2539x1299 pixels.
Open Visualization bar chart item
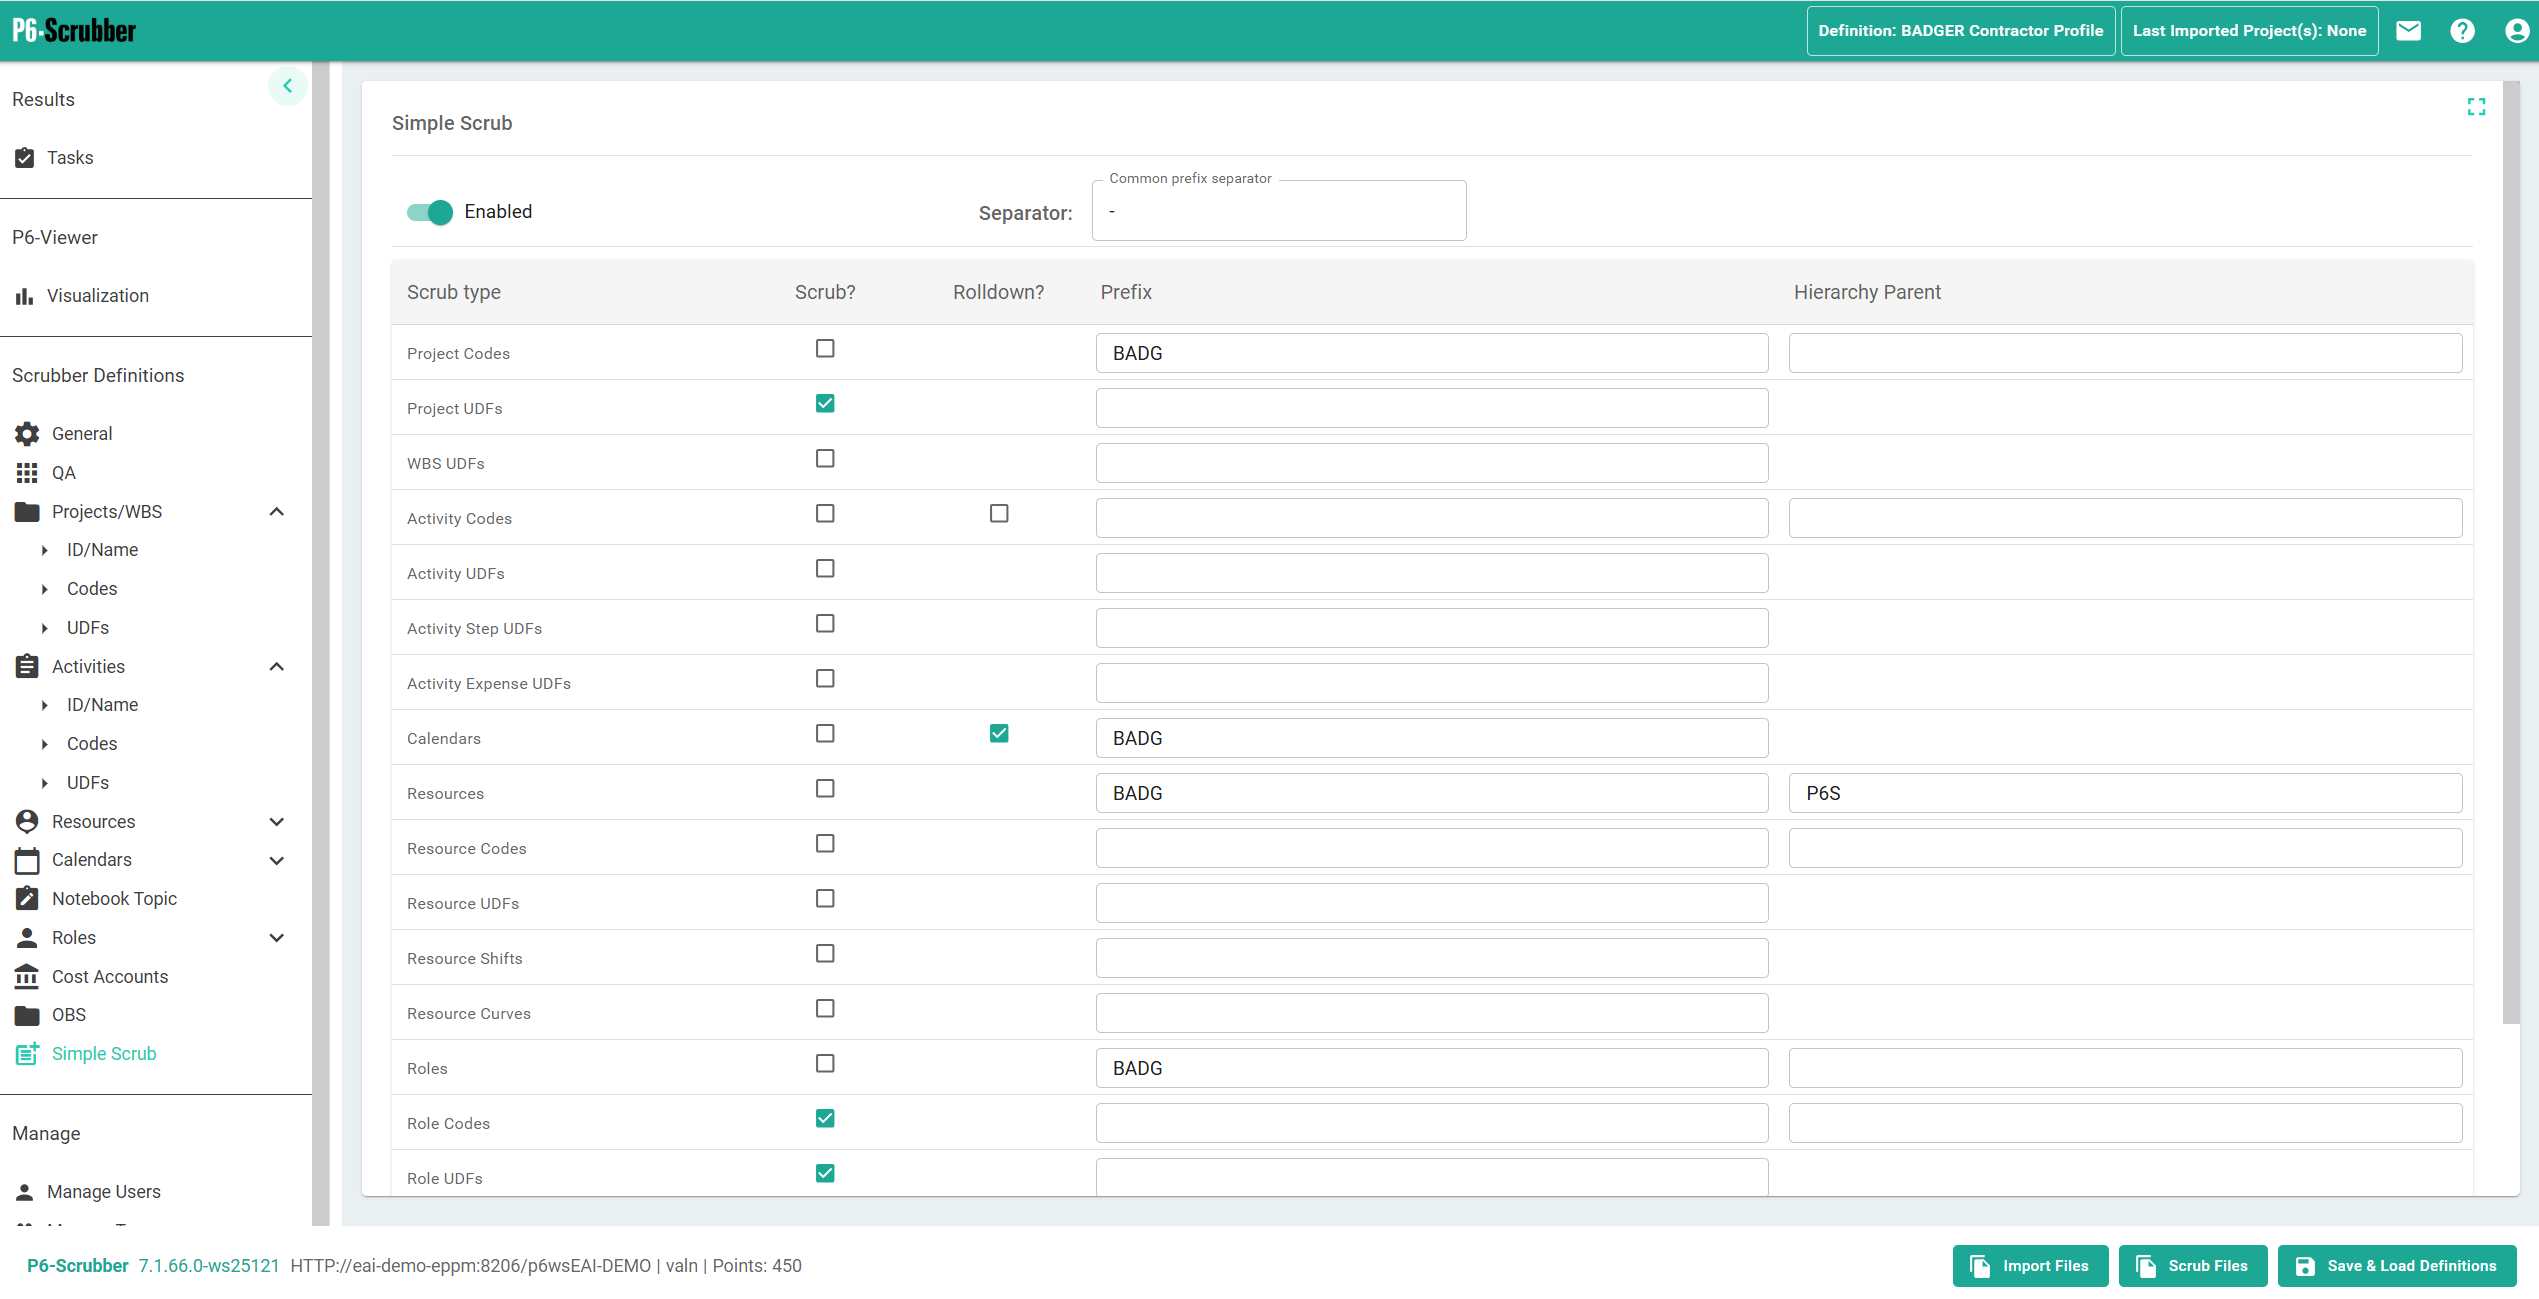[x=97, y=296]
